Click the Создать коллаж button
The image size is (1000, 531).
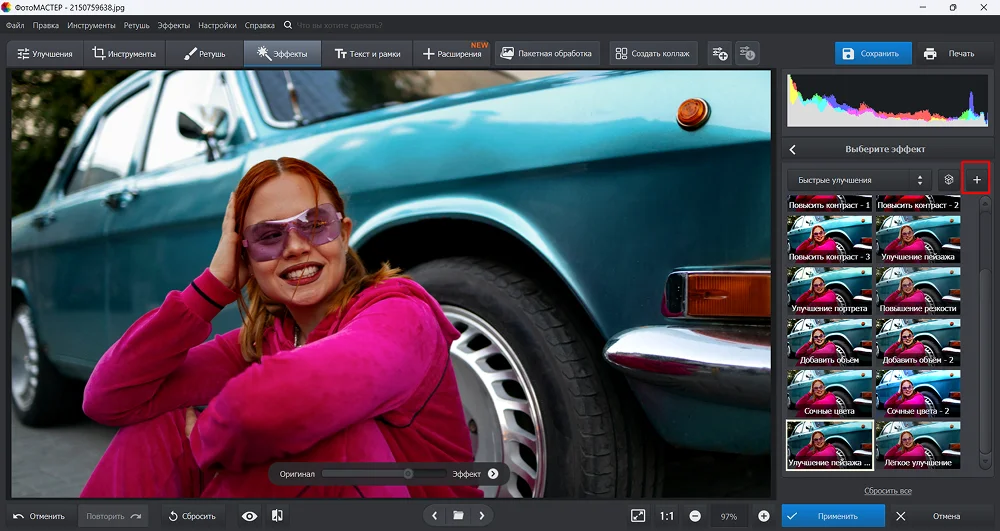[x=654, y=54]
